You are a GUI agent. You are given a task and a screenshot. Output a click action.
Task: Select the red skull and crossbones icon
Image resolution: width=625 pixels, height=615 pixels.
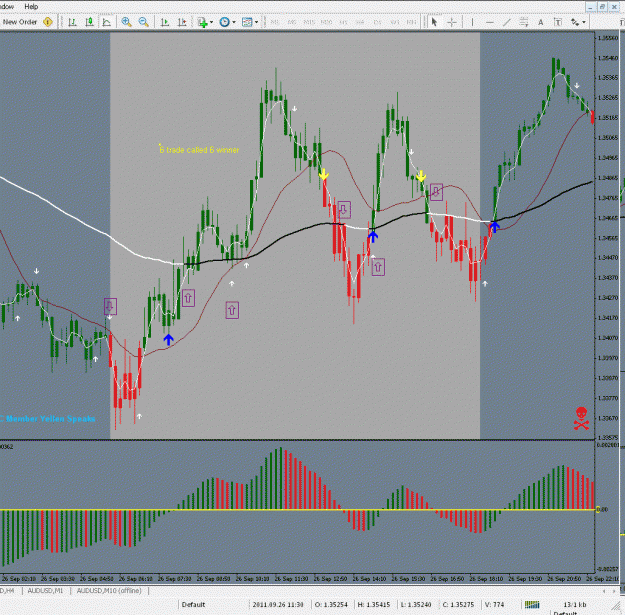point(581,419)
